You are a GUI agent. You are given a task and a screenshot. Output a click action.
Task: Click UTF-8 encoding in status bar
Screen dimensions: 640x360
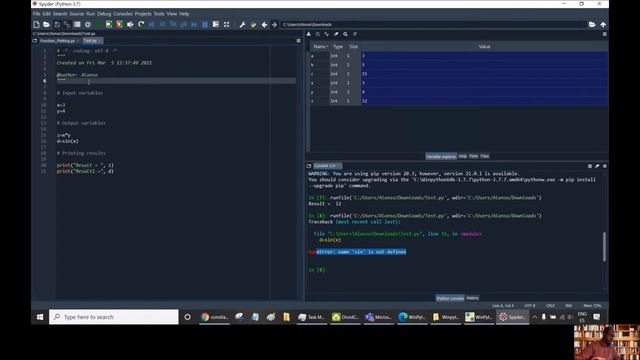point(529,306)
